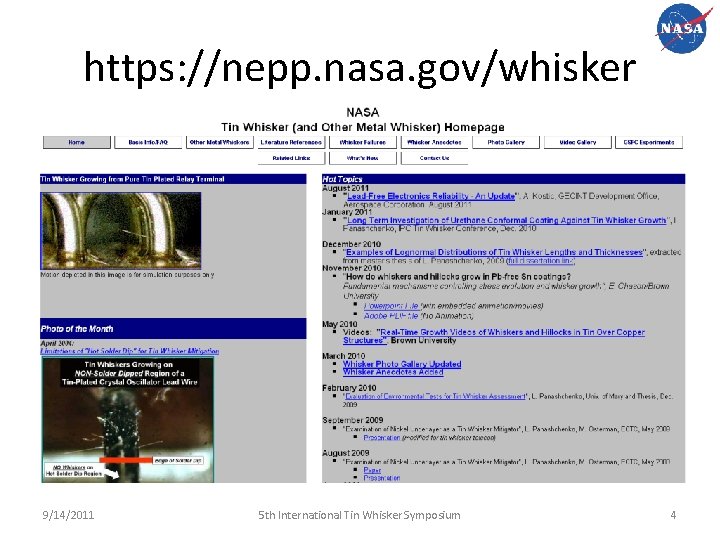Open Long Term Investigation of Urethane Conformal Coating link
The image size is (720, 540).
[x=506, y=220]
